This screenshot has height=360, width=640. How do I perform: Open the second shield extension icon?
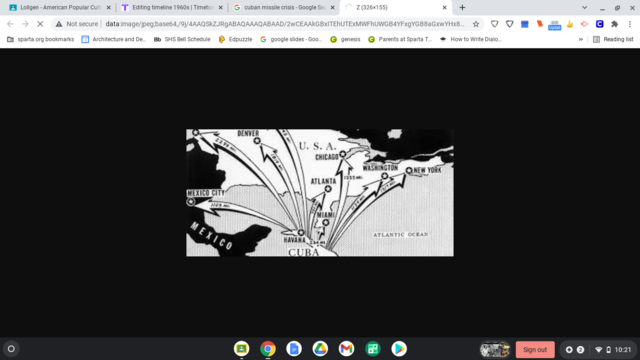click(509, 24)
